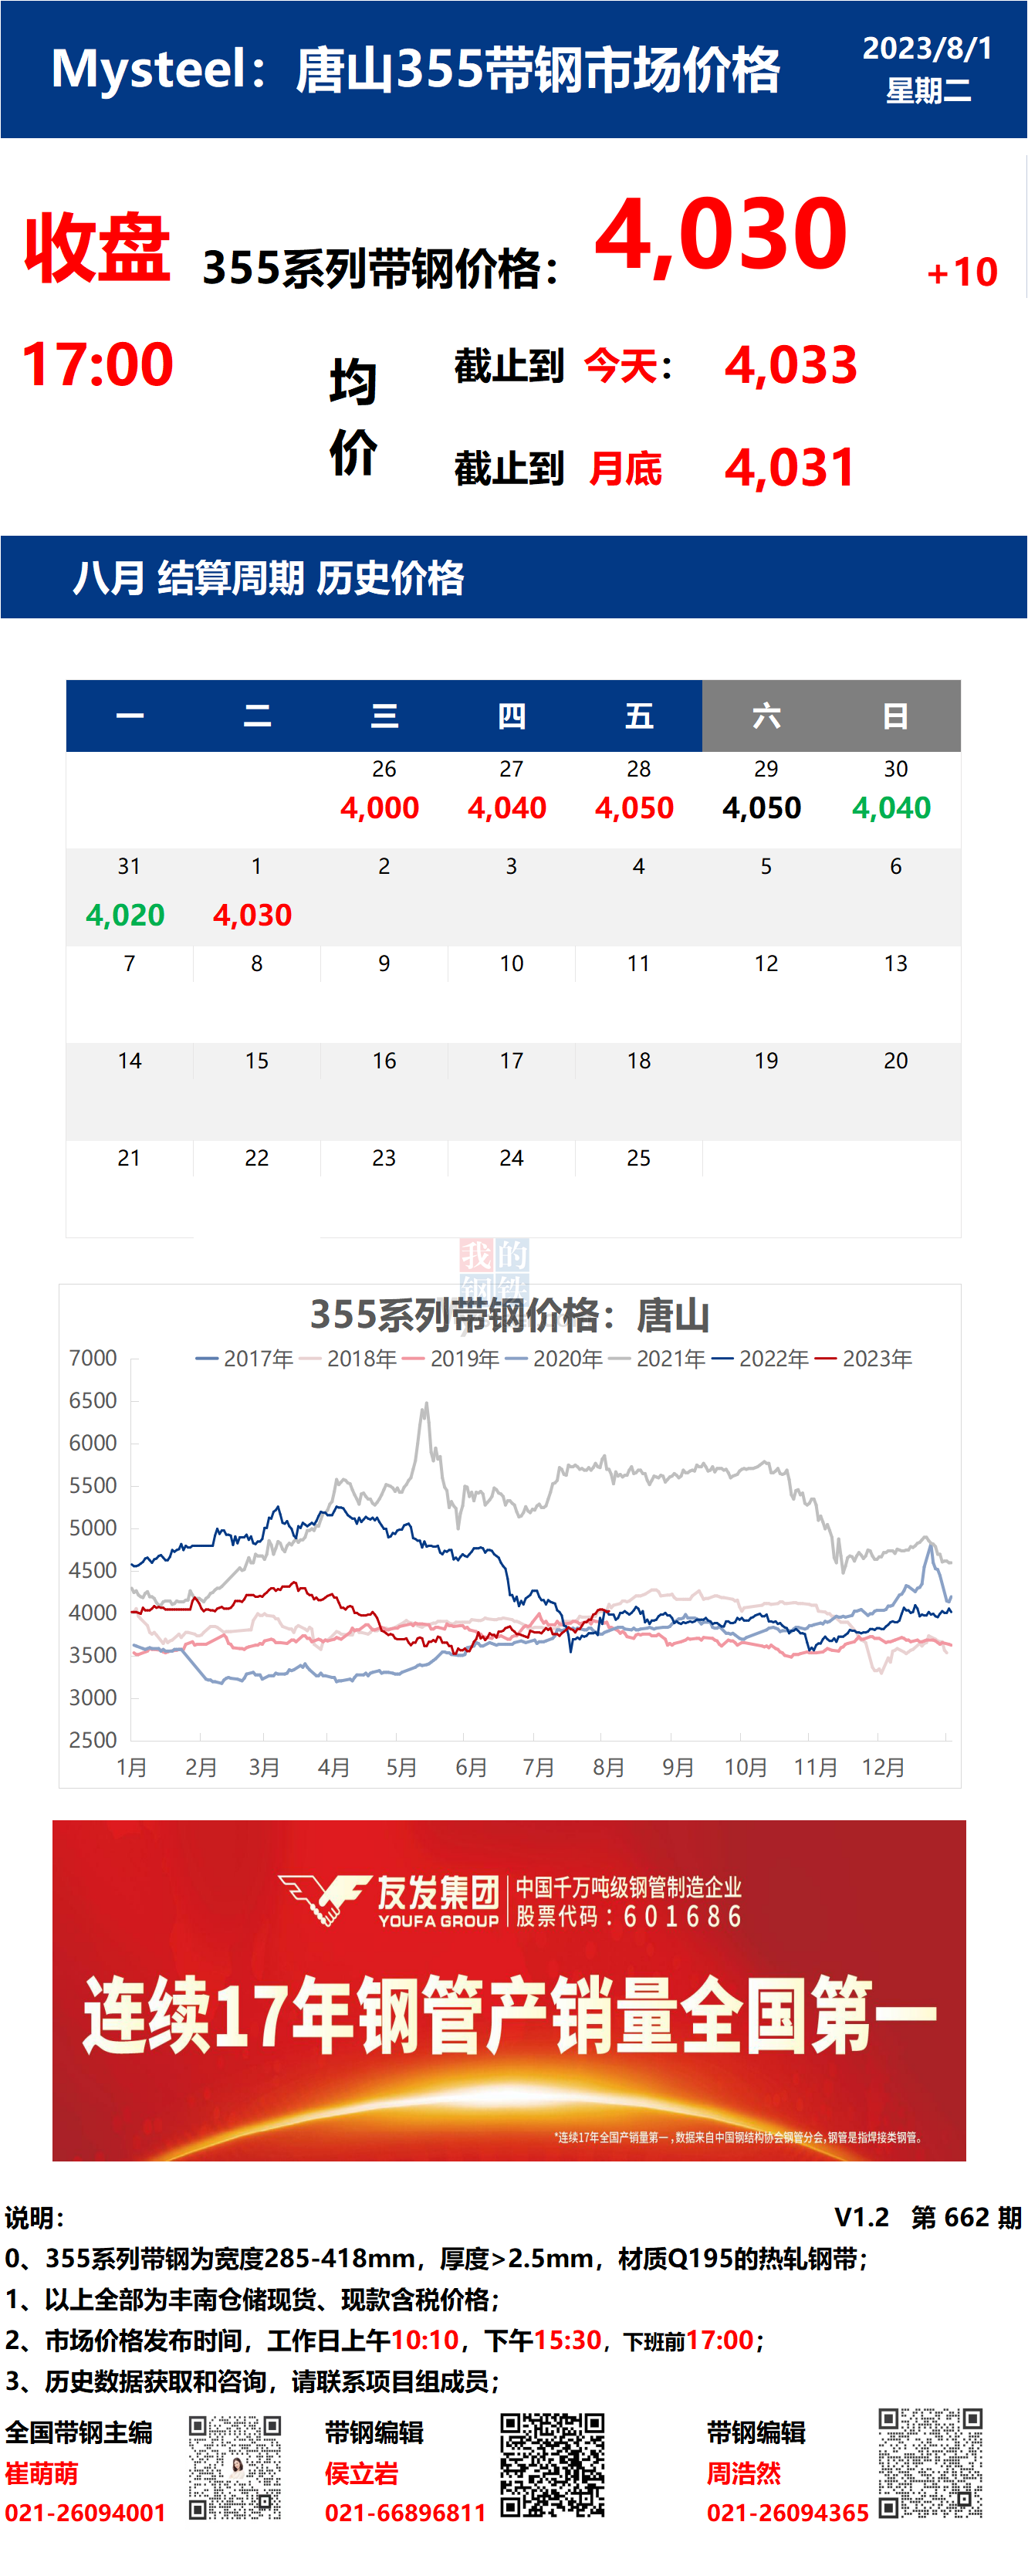The width and height of the screenshot is (1028, 2576).
Task: Click the 4,000 price on day 26
Action: click(x=380, y=808)
